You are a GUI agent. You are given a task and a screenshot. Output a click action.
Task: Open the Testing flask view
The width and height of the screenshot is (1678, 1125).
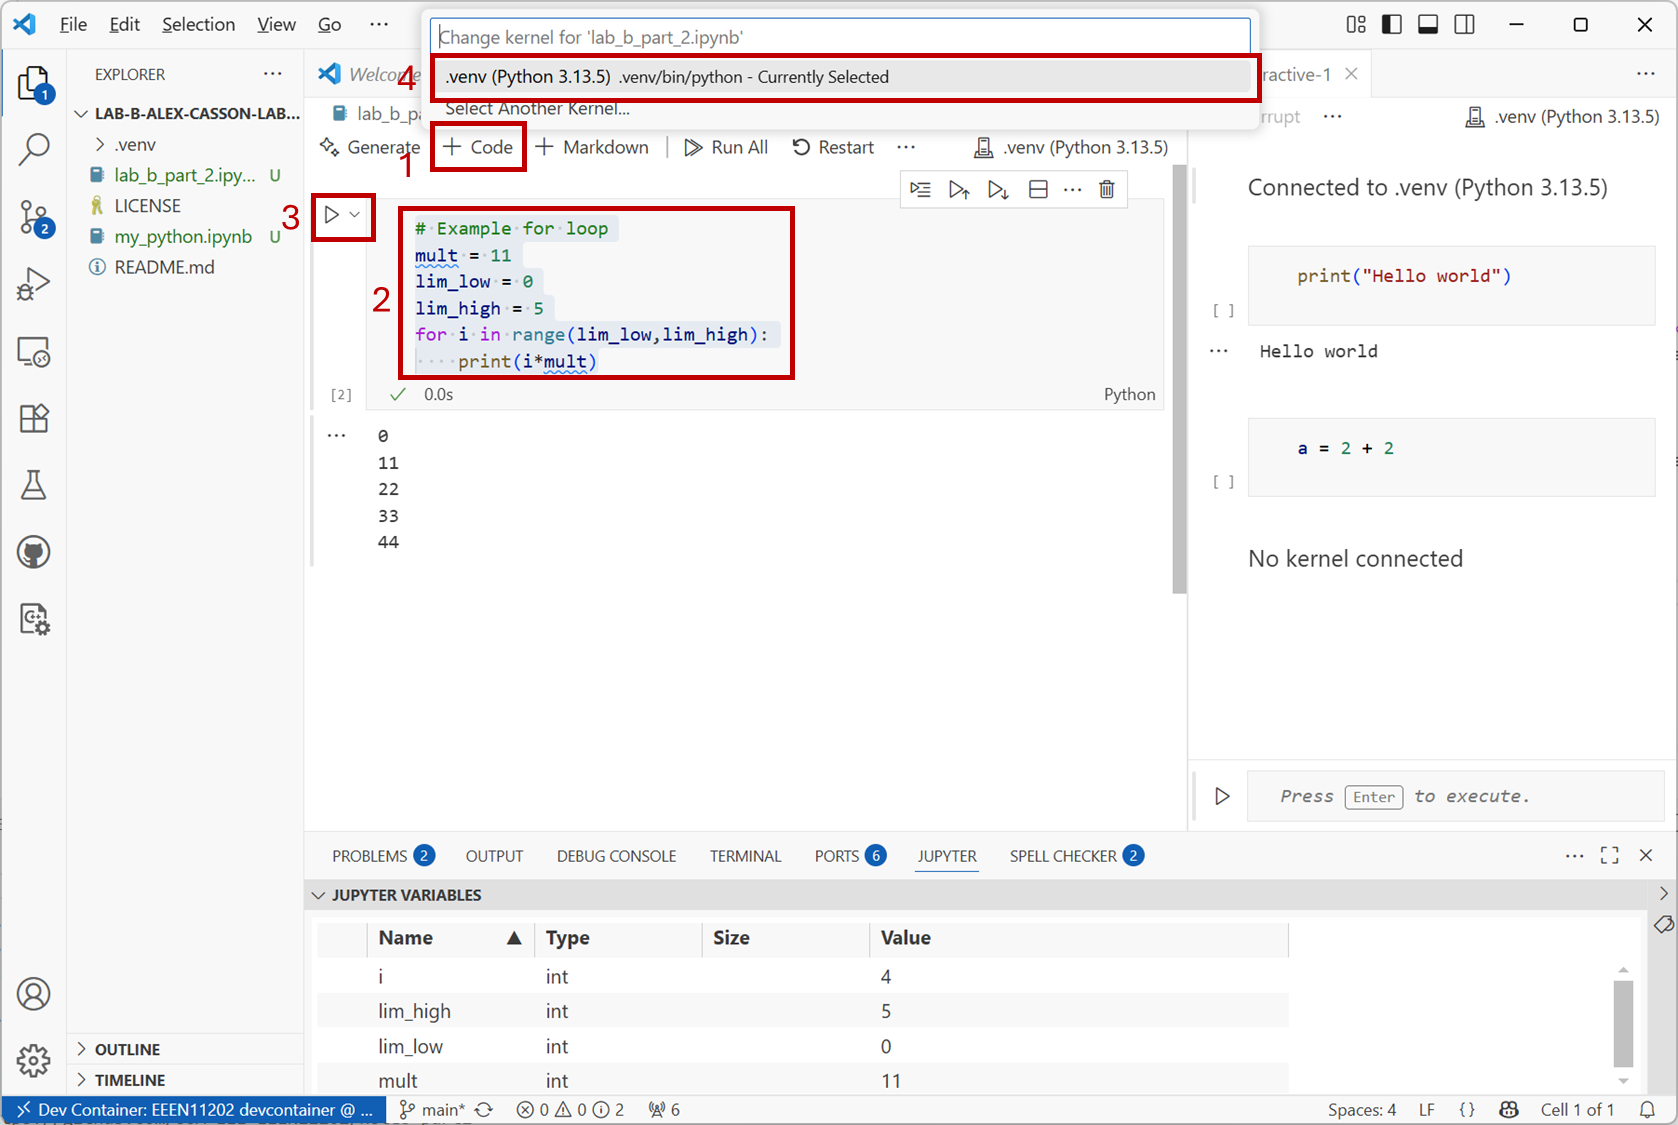[x=34, y=485]
